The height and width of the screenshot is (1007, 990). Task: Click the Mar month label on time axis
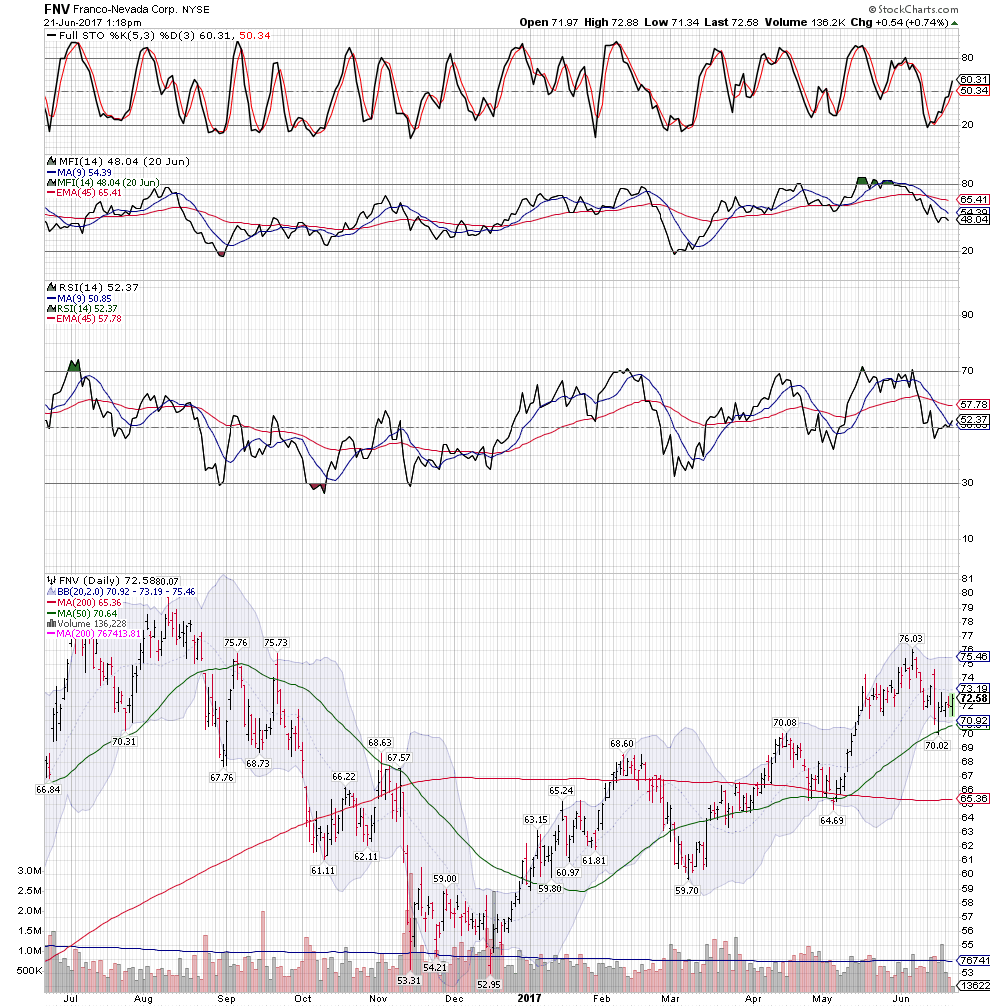[x=670, y=999]
